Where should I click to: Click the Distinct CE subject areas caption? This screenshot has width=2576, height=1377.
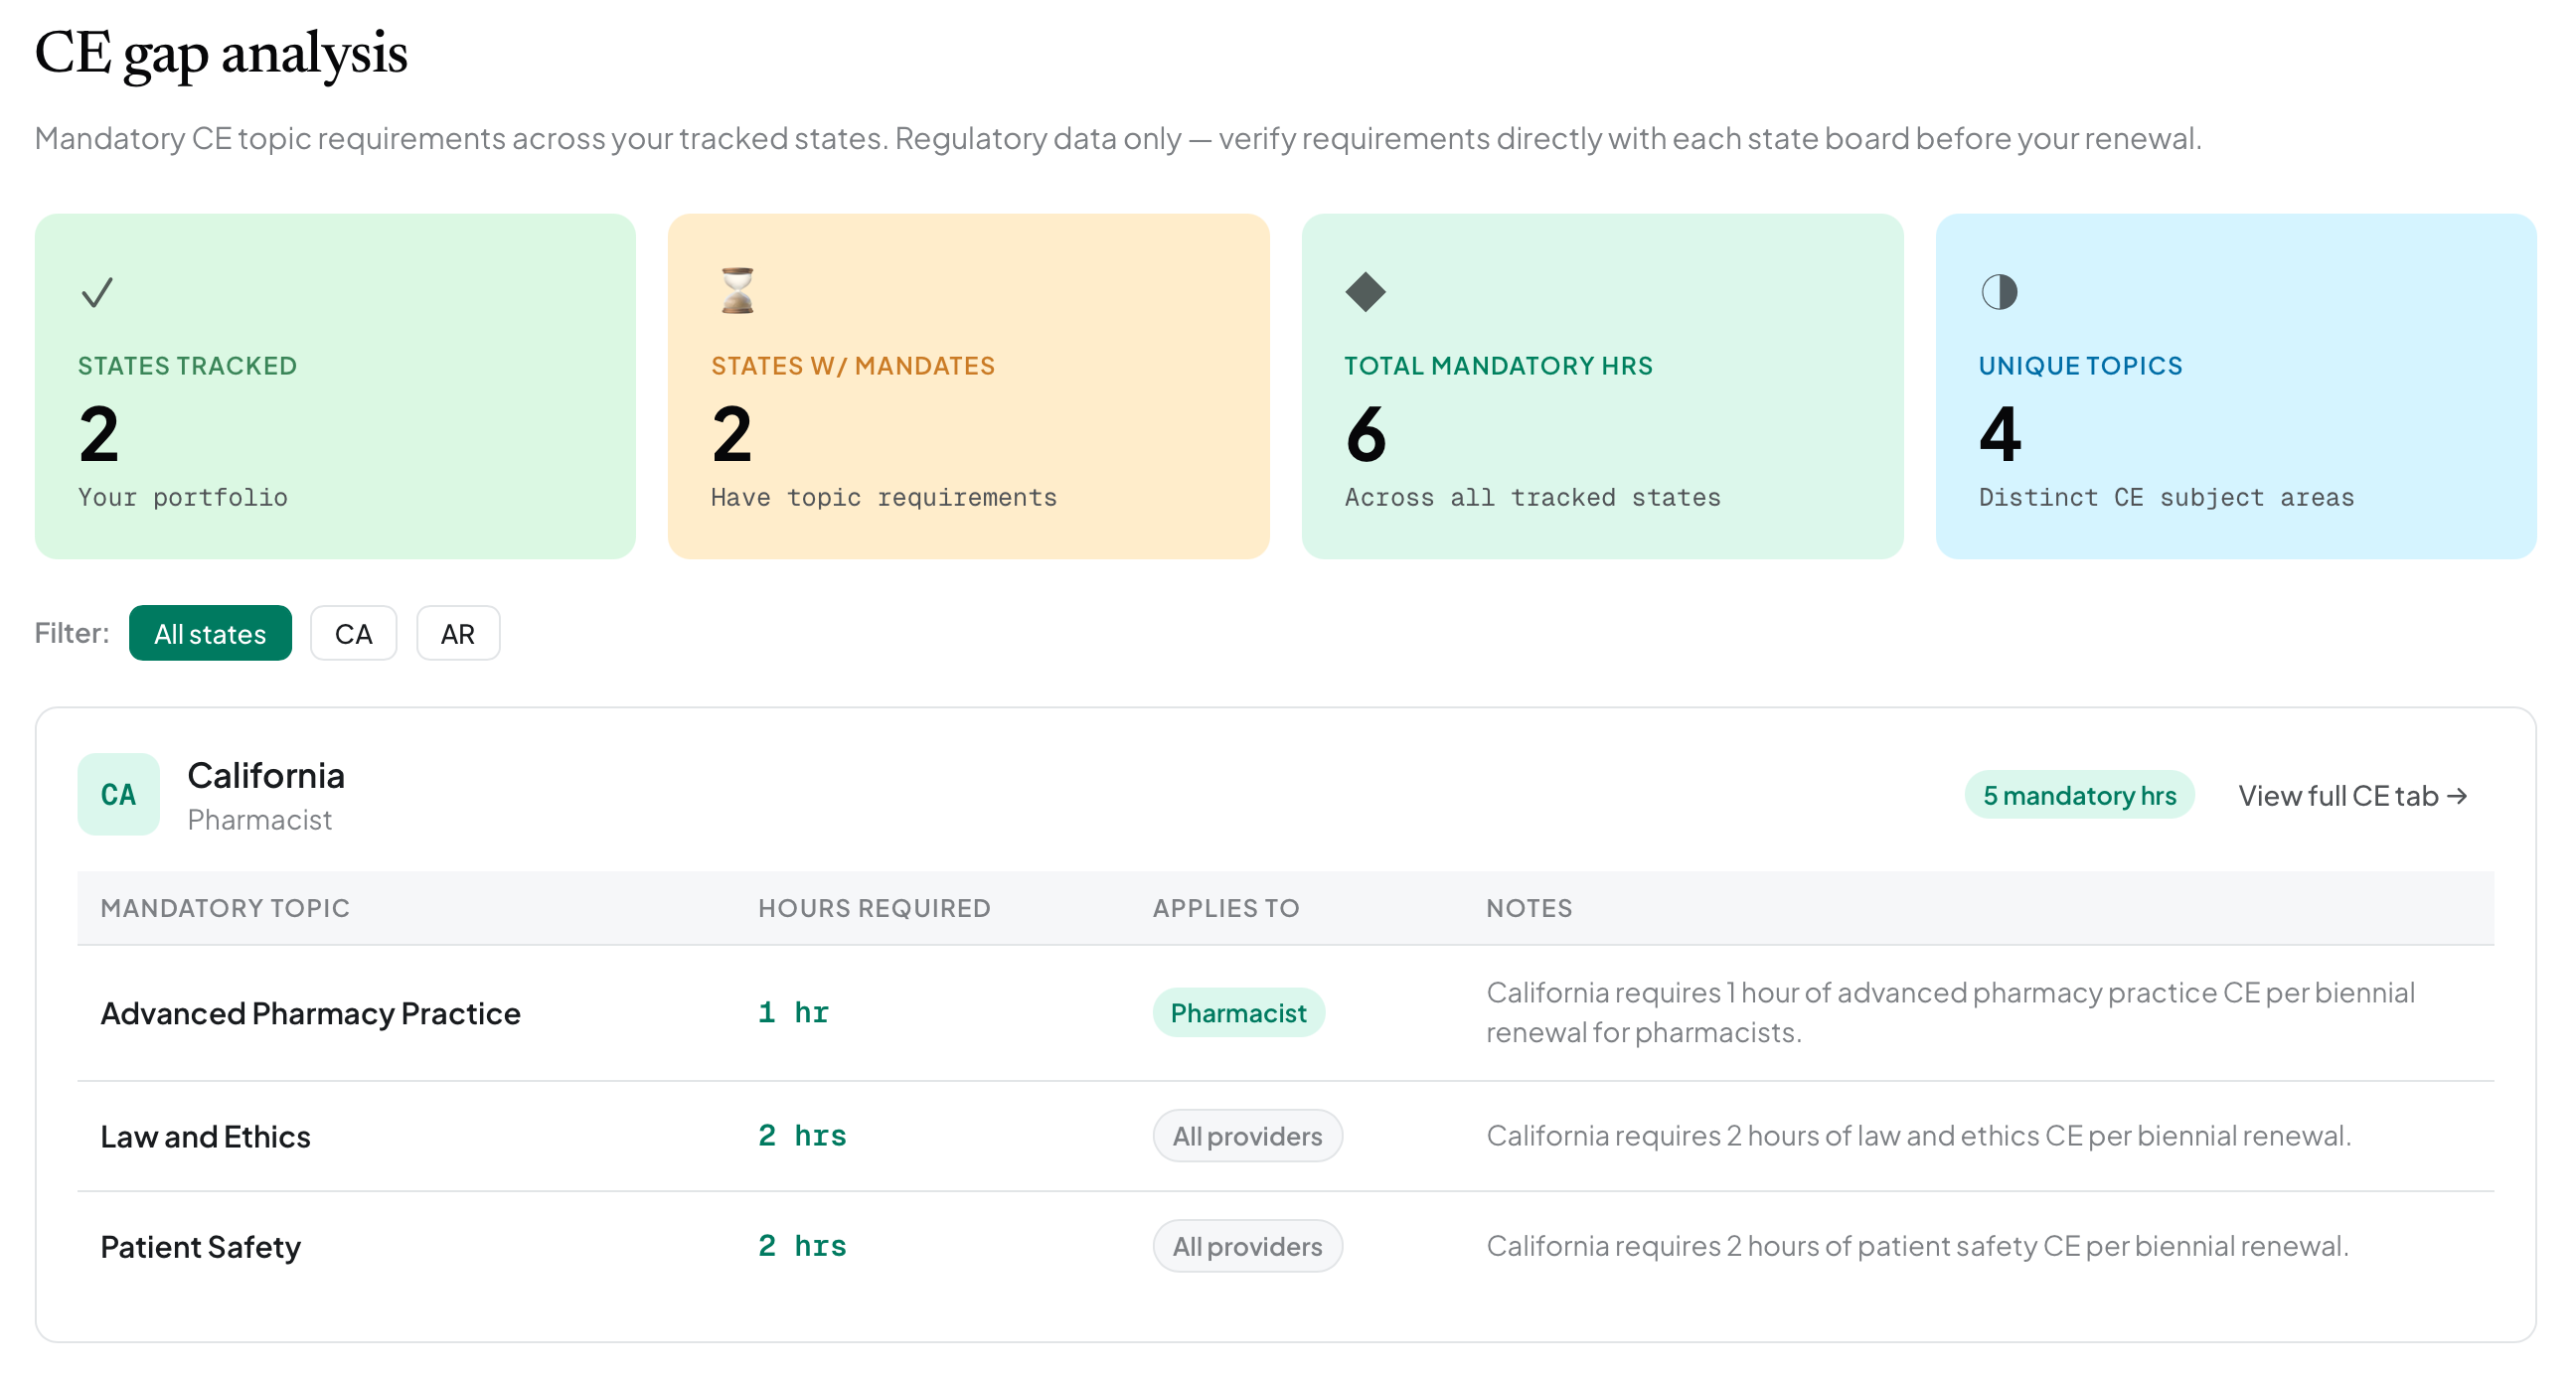tap(2166, 497)
